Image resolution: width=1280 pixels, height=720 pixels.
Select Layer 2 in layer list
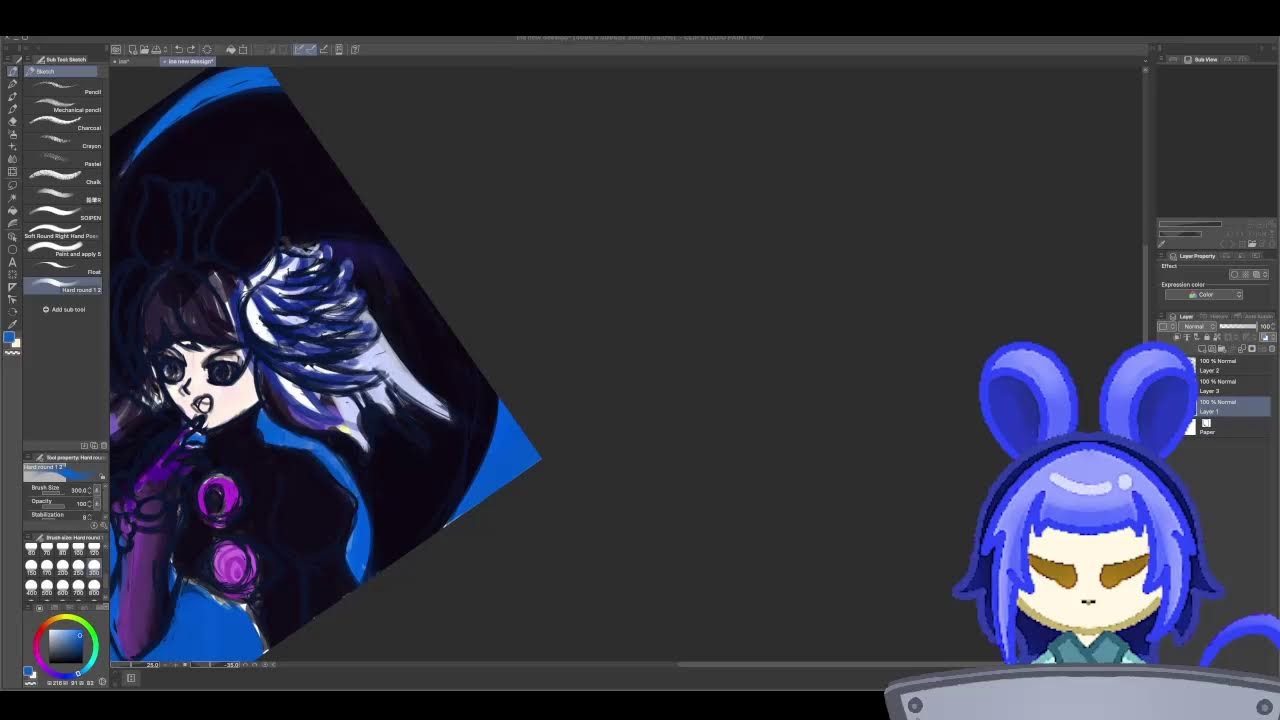coord(1234,365)
